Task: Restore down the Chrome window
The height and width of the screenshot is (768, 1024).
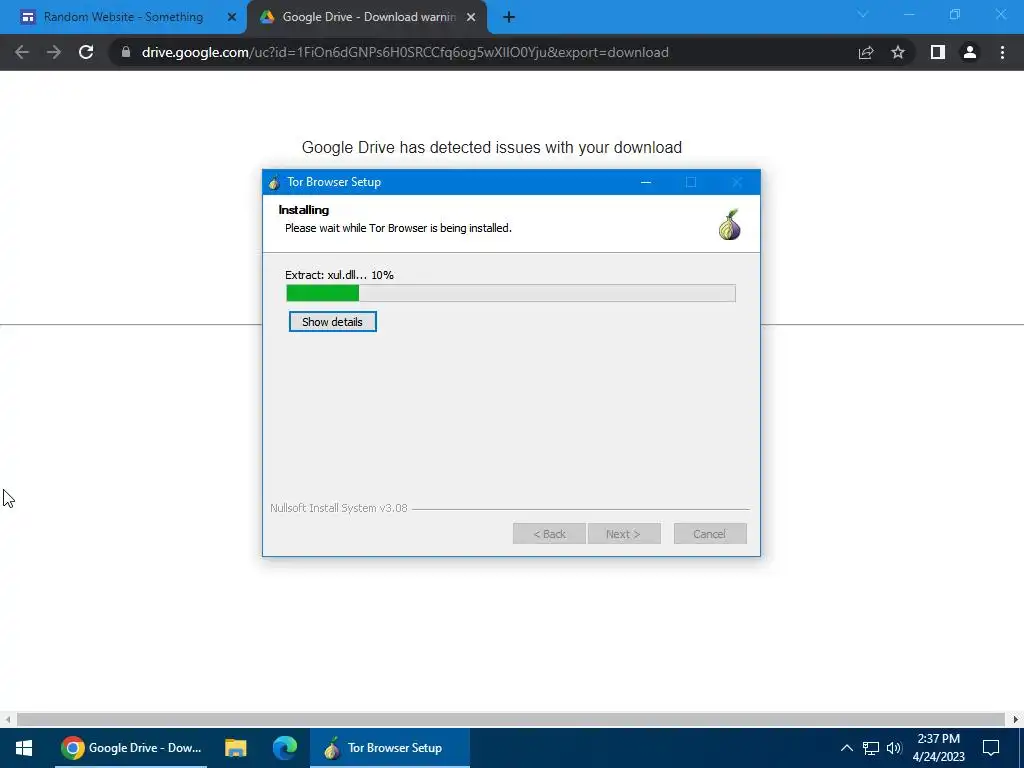Action: (955, 14)
